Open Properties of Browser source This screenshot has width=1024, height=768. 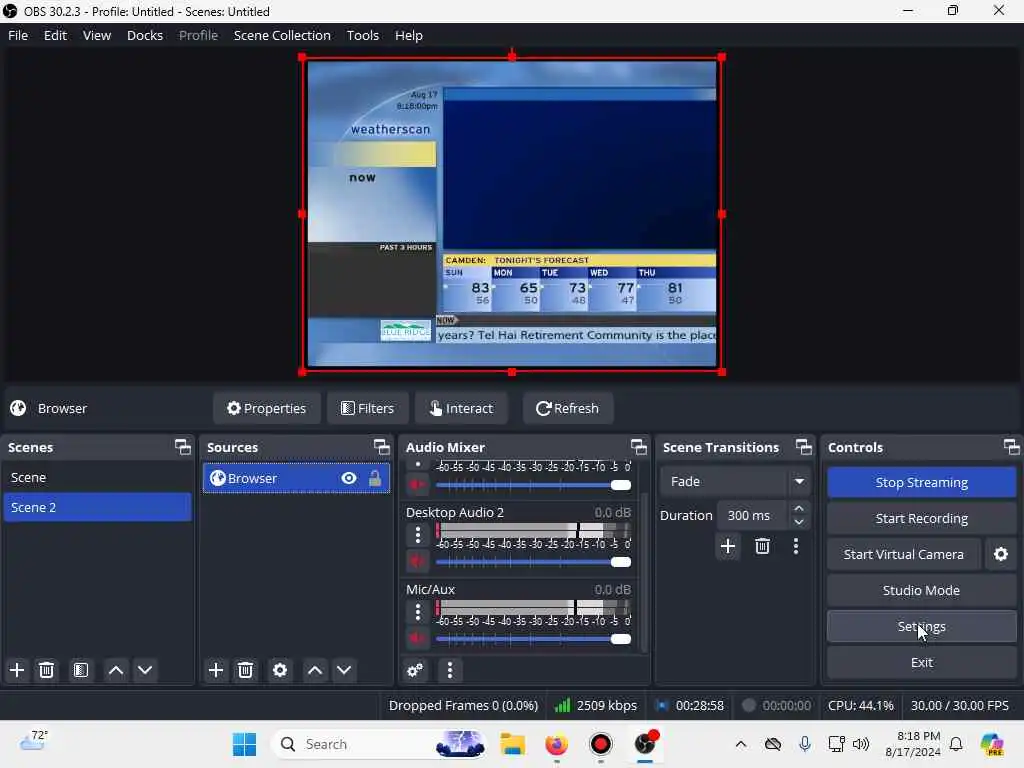(266, 408)
